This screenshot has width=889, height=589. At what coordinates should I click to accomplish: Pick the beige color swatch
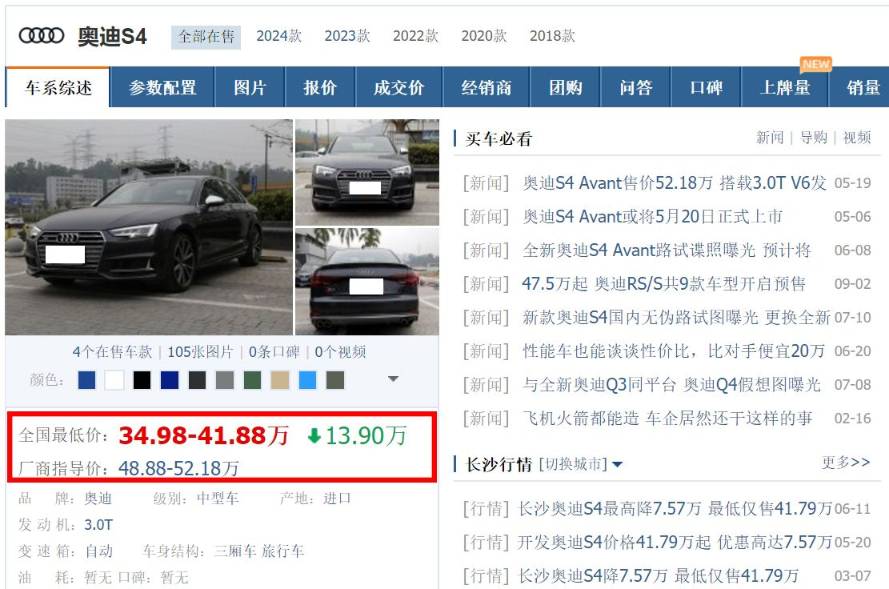pos(280,380)
